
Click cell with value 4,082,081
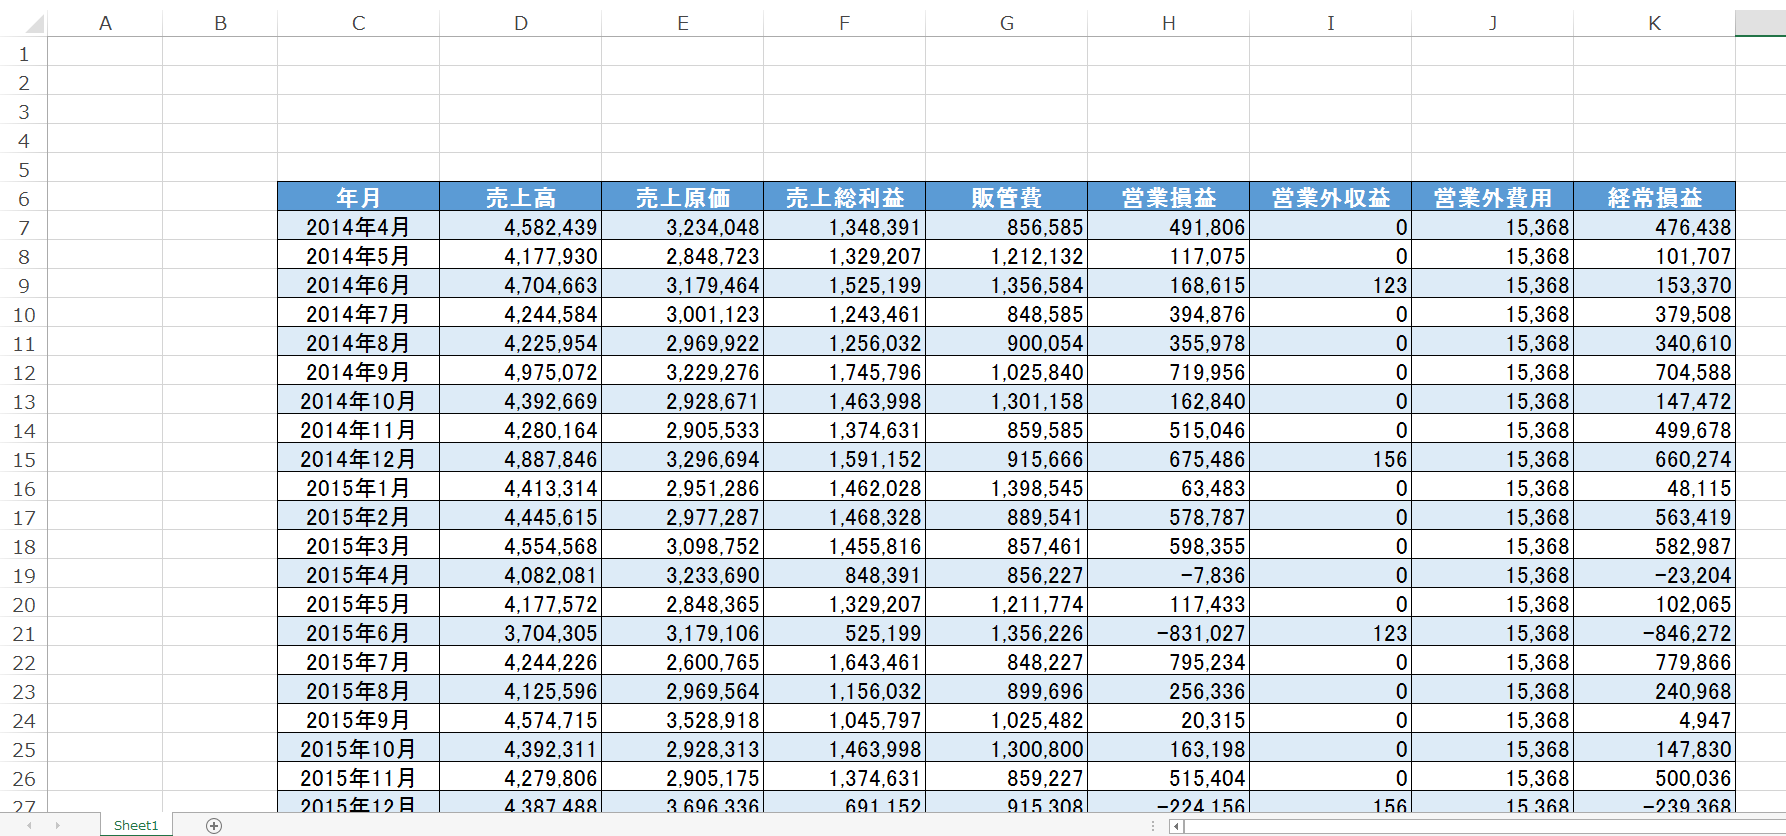tap(520, 575)
